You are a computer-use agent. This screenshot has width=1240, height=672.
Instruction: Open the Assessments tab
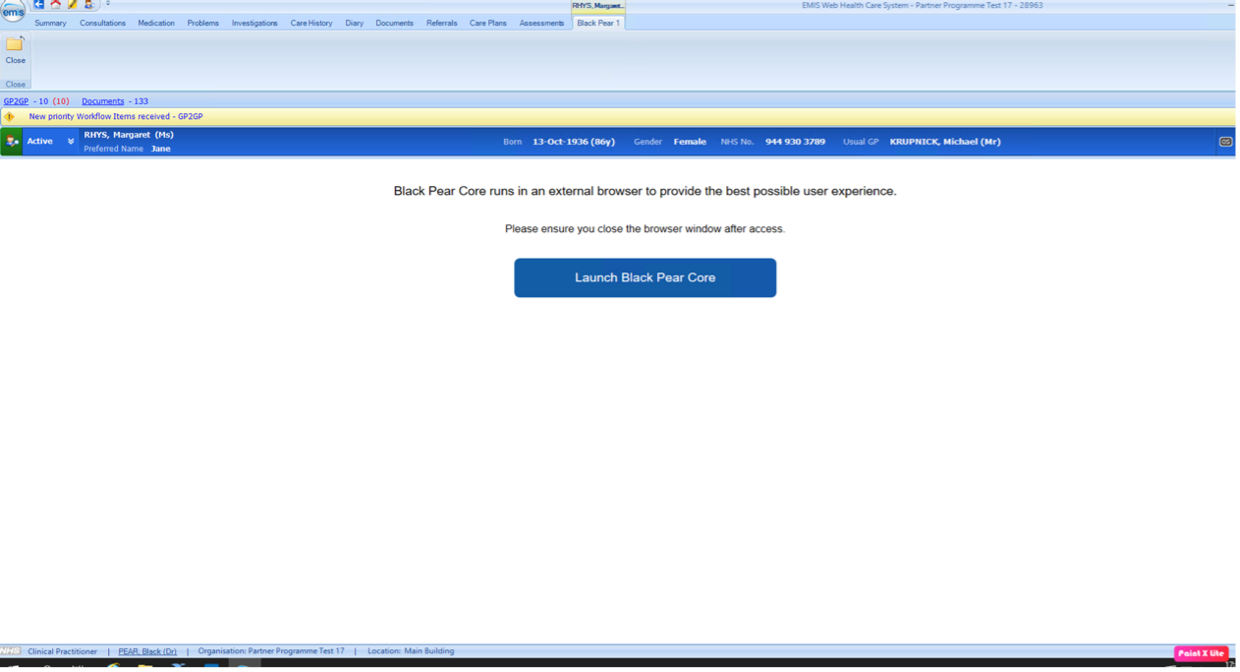[x=541, y=23]
